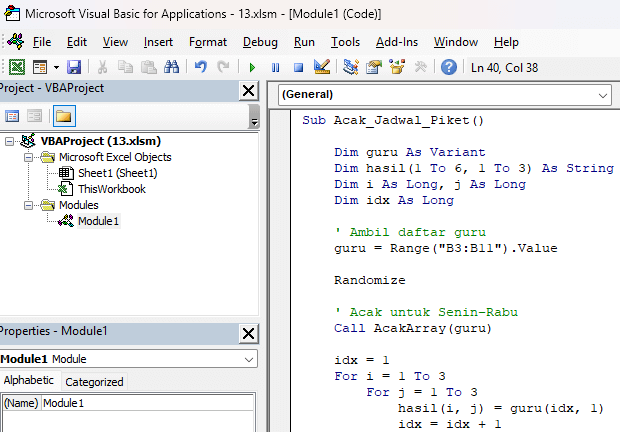
Task: Open the Edit menu
Action: (x=77, y=42)
